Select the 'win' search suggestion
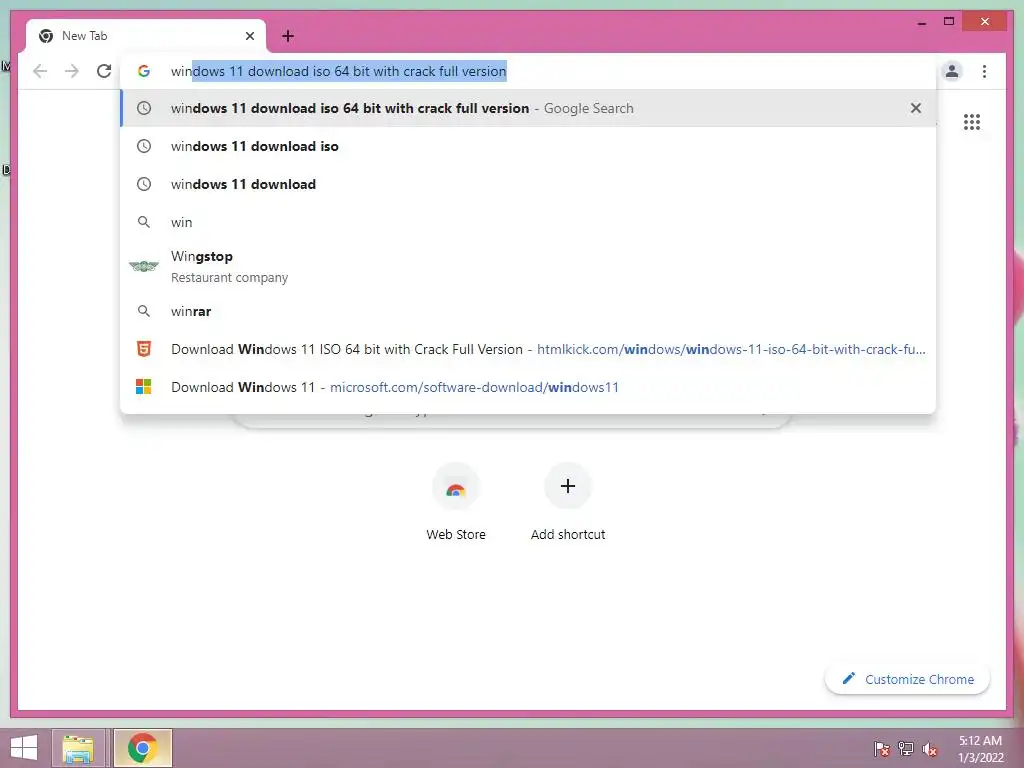The image size is (1024, 768). point(528,222)
